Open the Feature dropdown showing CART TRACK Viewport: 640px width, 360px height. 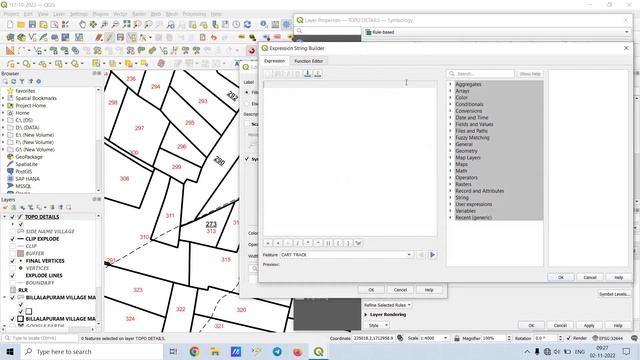346,255
